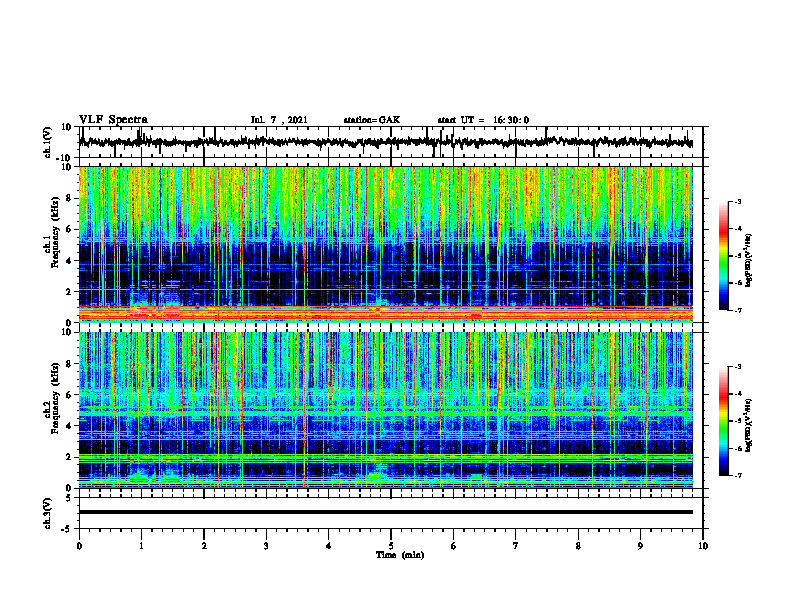Click time axis tick label '3'
792x612 pixels.
(266, 546)
